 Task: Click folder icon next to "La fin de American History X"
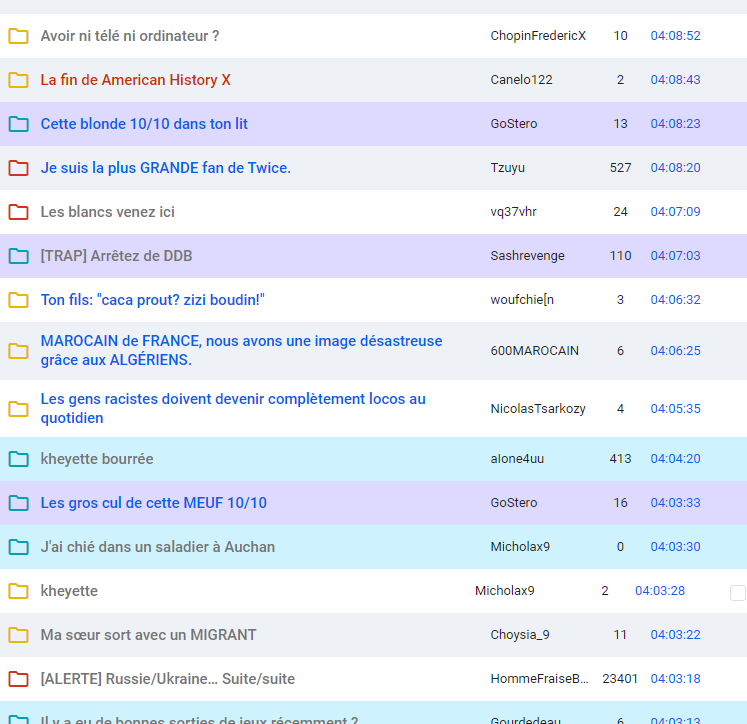click(18, 81)
